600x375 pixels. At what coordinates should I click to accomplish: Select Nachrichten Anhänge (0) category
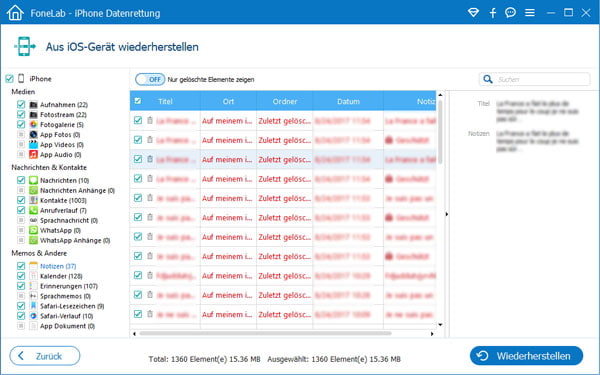pyautogui.click(x=77, y=191)
